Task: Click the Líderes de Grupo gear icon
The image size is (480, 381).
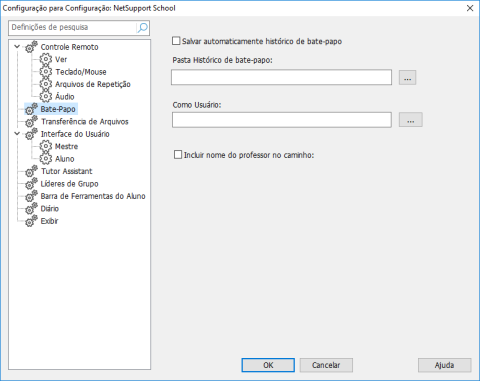Action: click(x=31, y=184)
